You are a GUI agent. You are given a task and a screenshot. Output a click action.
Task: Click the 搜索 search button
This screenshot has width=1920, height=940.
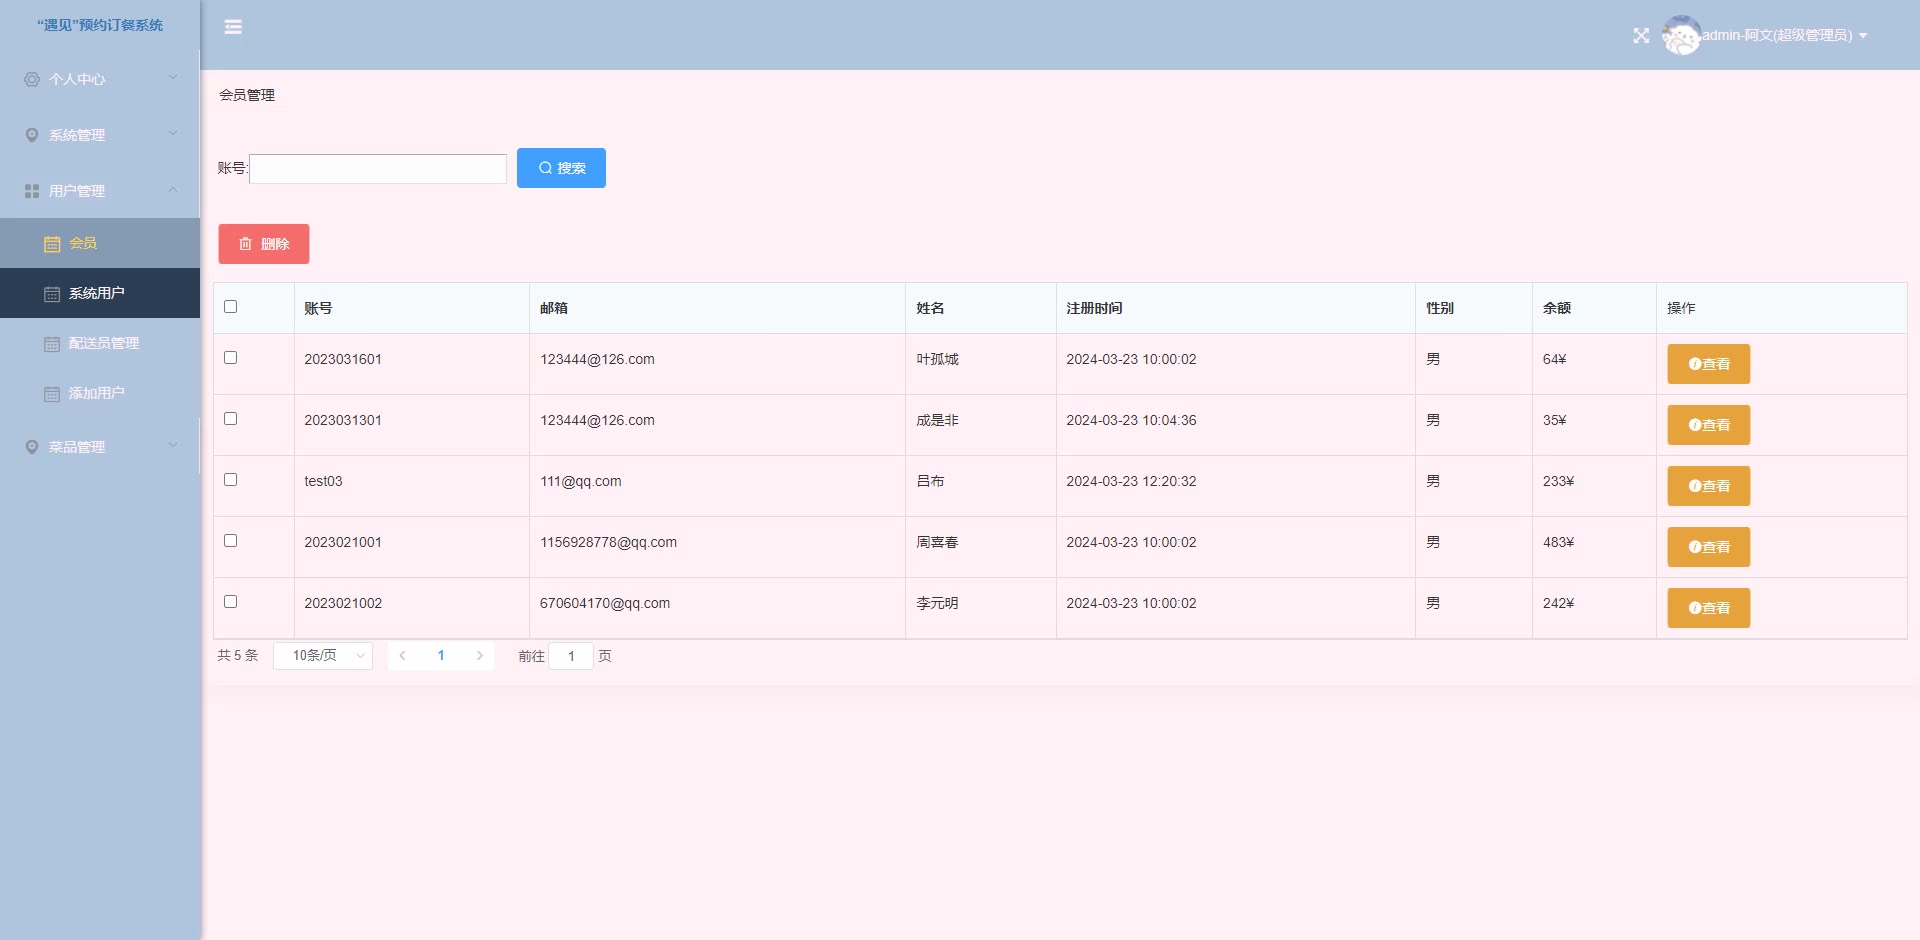(x=561, y=168)
